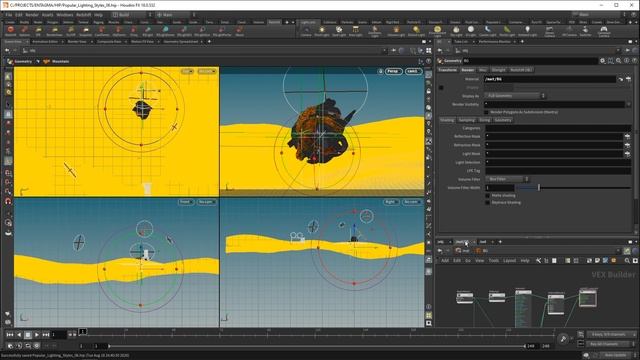Viewport: 640px width, 360px height.
Task: Open the Dicing sub-tab
Action: [x=484, y=120]
